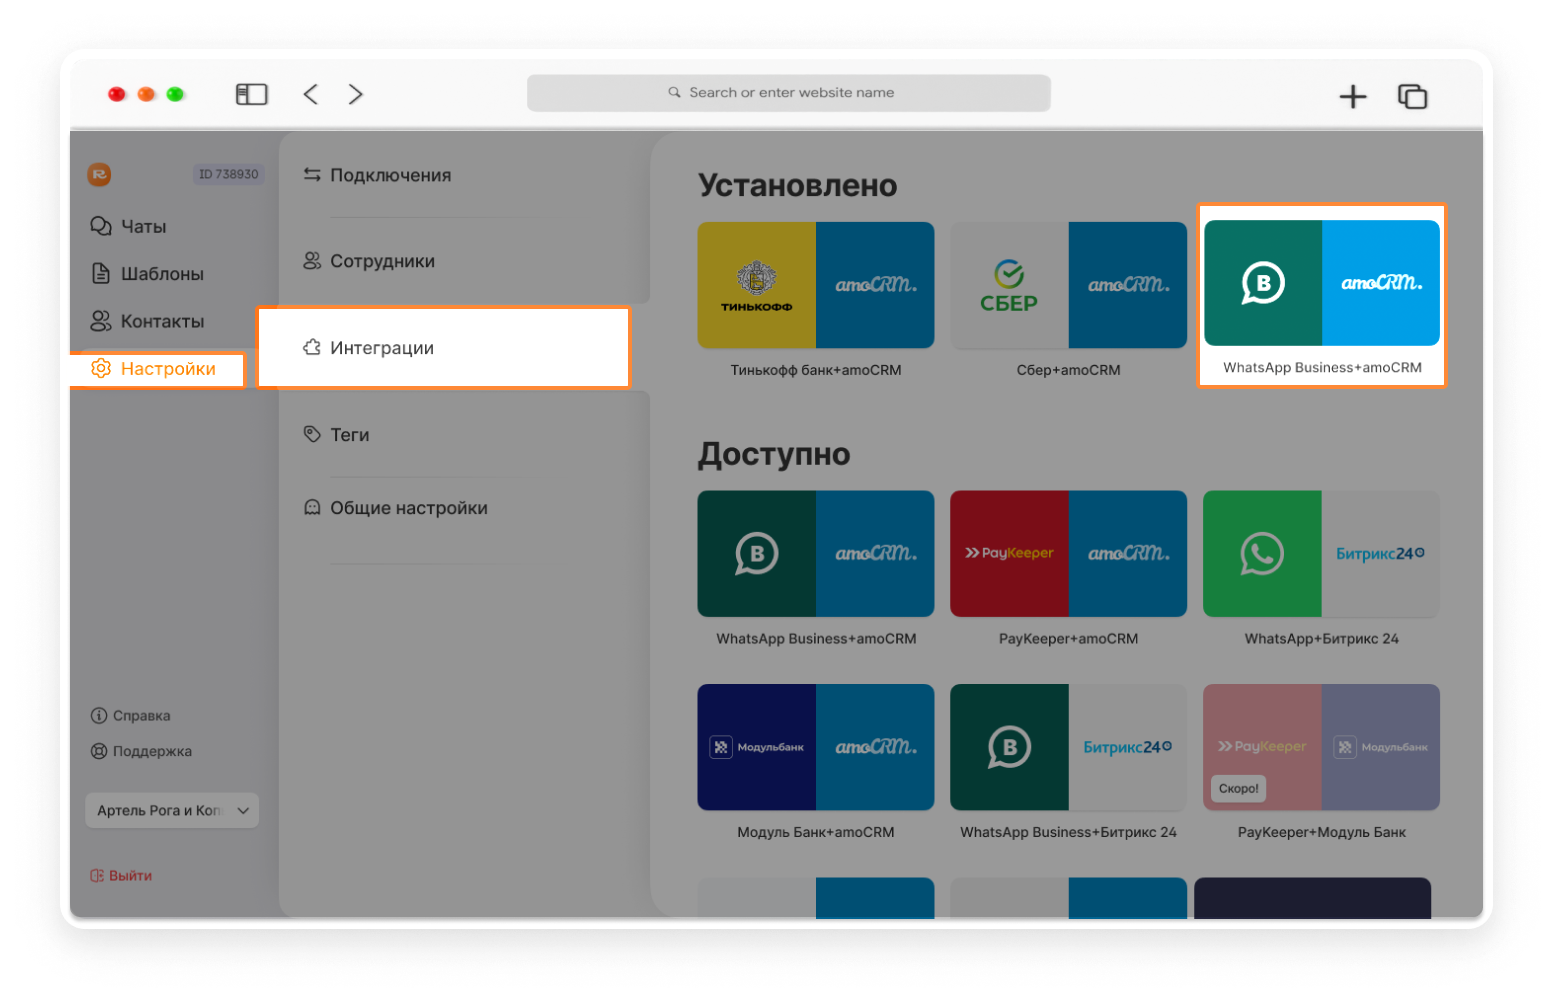The width and height of the screenshot is (1553, 1000).
Task: Show tab overview icon
Action: coord(1412,96)
